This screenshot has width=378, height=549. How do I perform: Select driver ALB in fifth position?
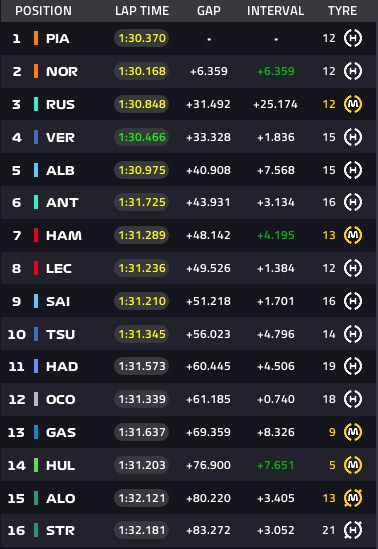[60, 170]
